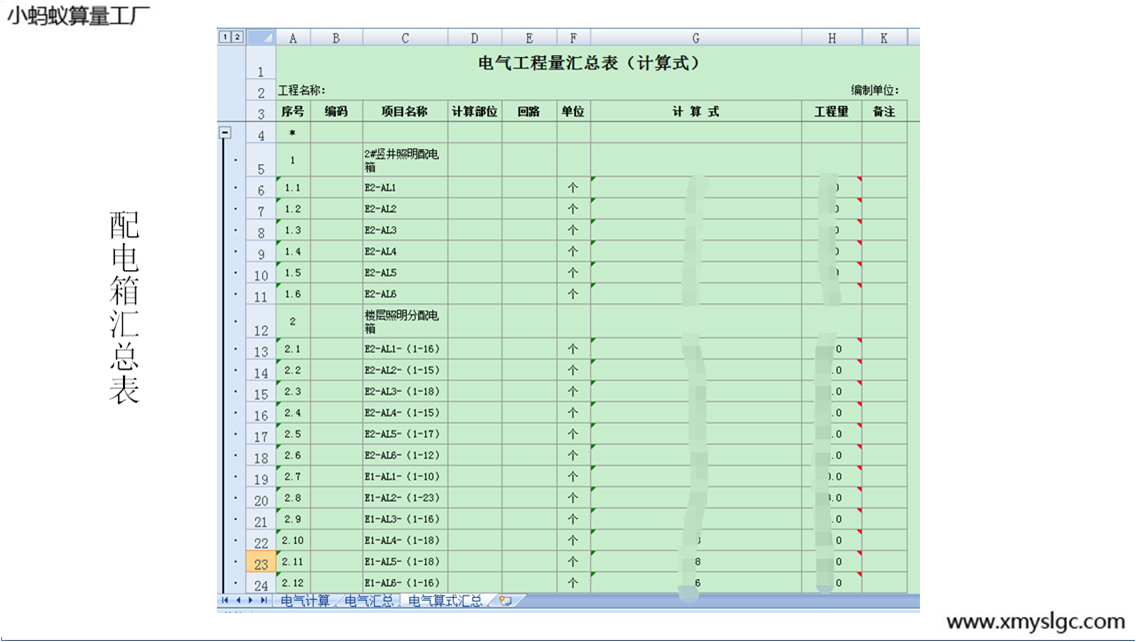Click the insert new worksheet icon
The width and height of the screenshot is (1136, 642).
point(505,601)
